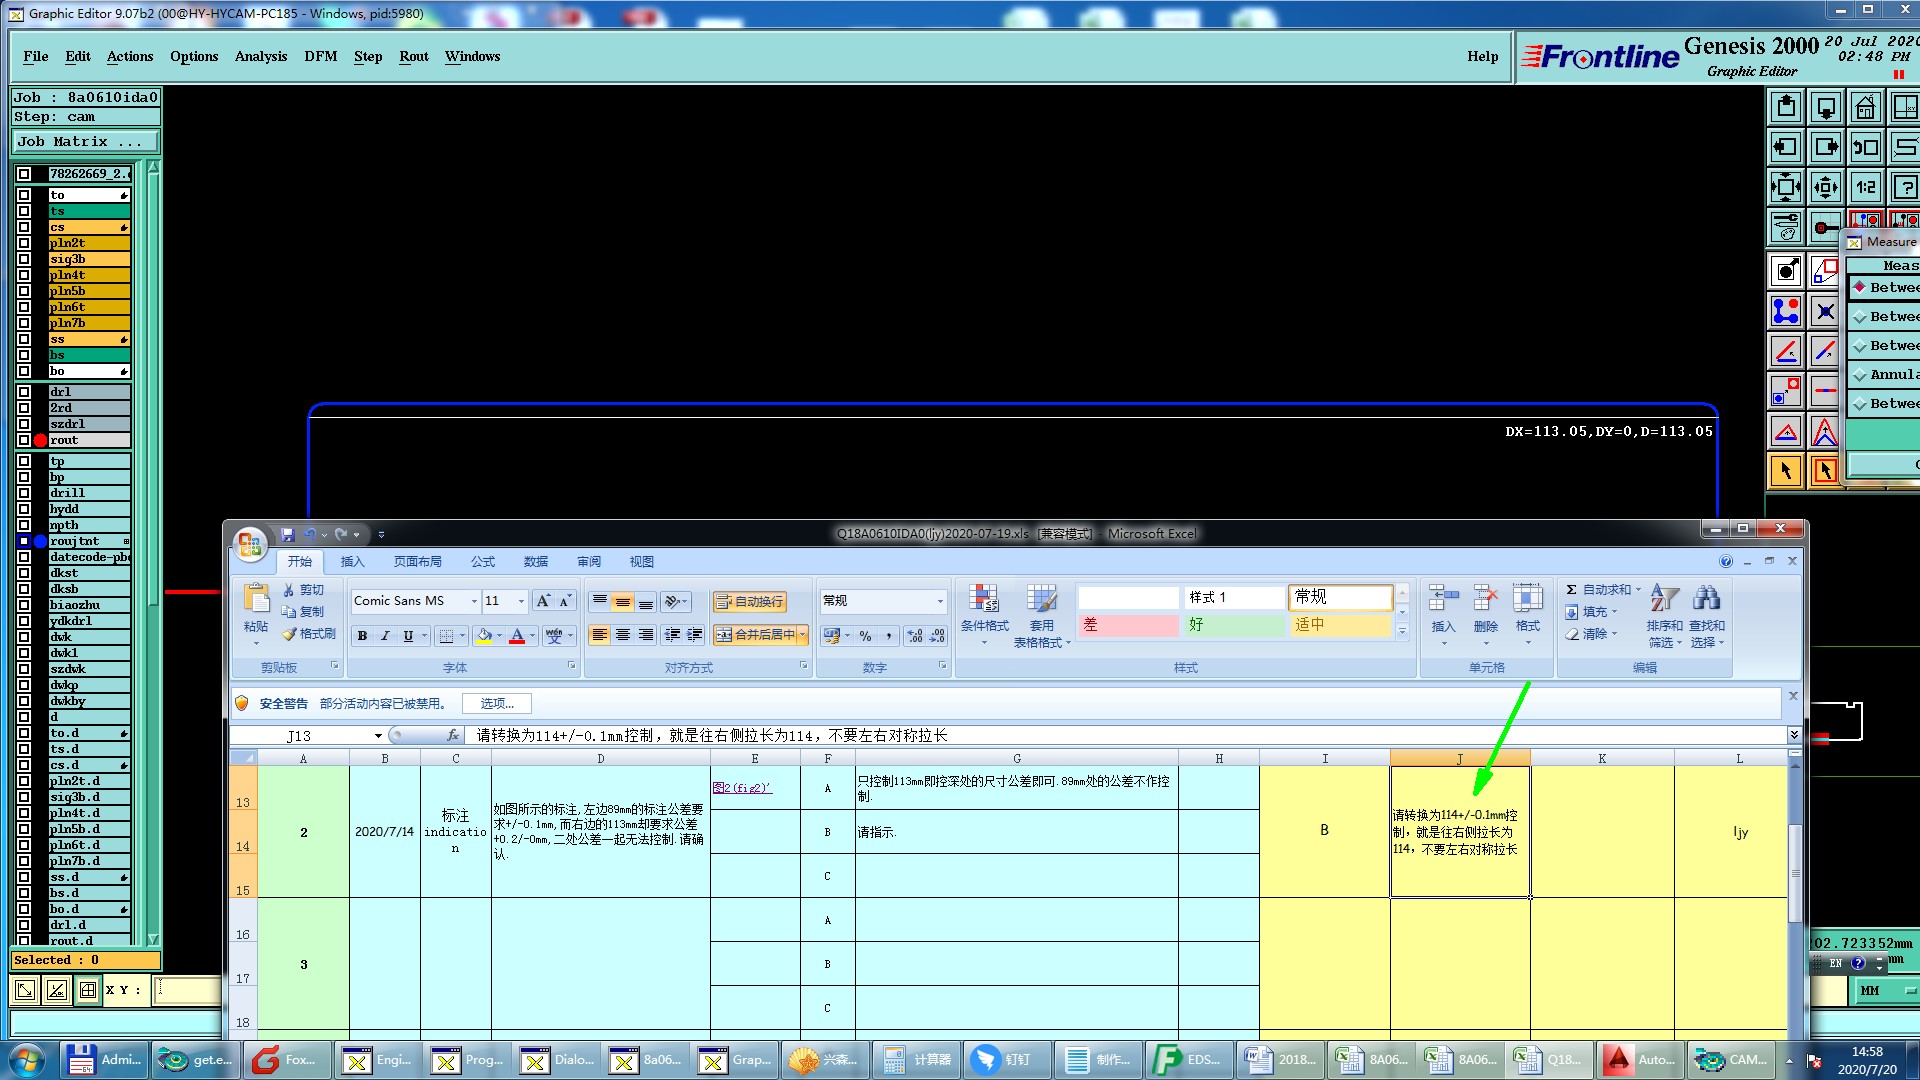Select the 适中 (Neutral) yellow cell style
The width and height of the screenshot is (1920, 1080).
(x=1340, y=625)
